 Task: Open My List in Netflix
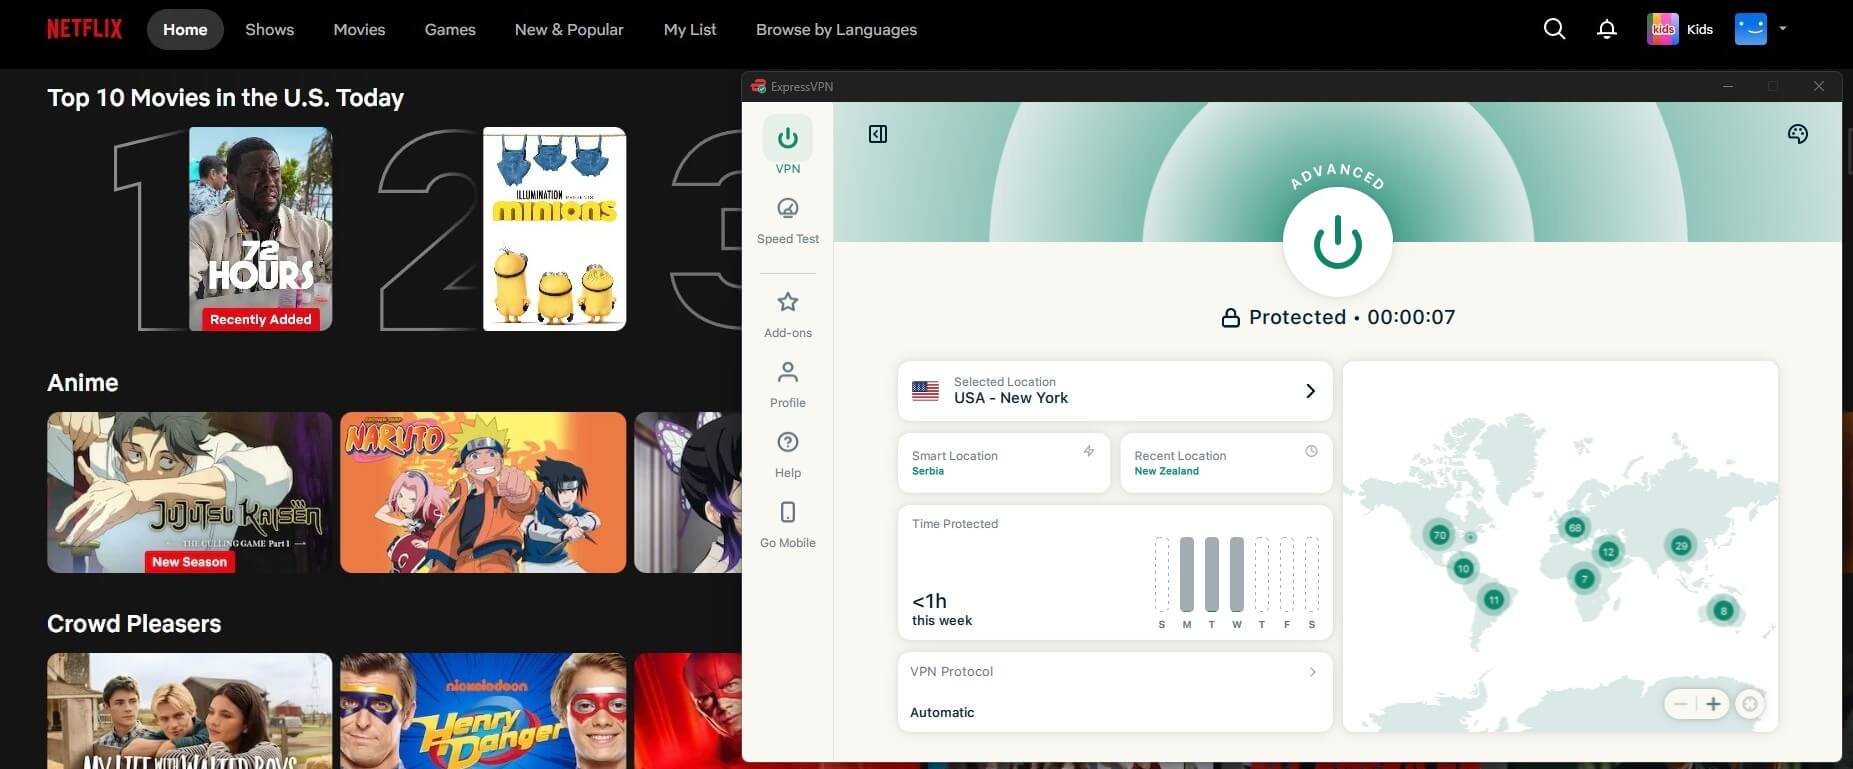[690, 30]
